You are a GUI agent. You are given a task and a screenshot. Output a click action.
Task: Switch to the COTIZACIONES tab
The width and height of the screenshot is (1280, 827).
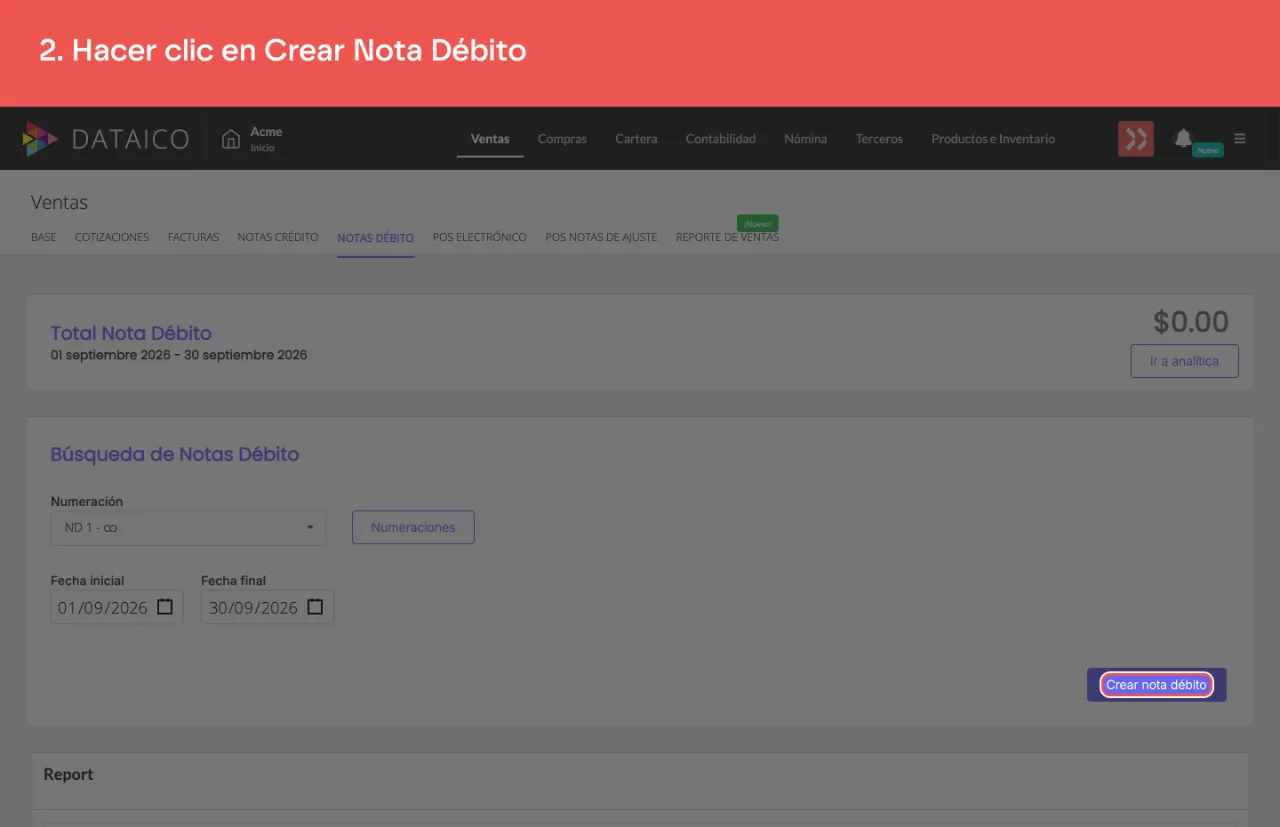[112, 238]
